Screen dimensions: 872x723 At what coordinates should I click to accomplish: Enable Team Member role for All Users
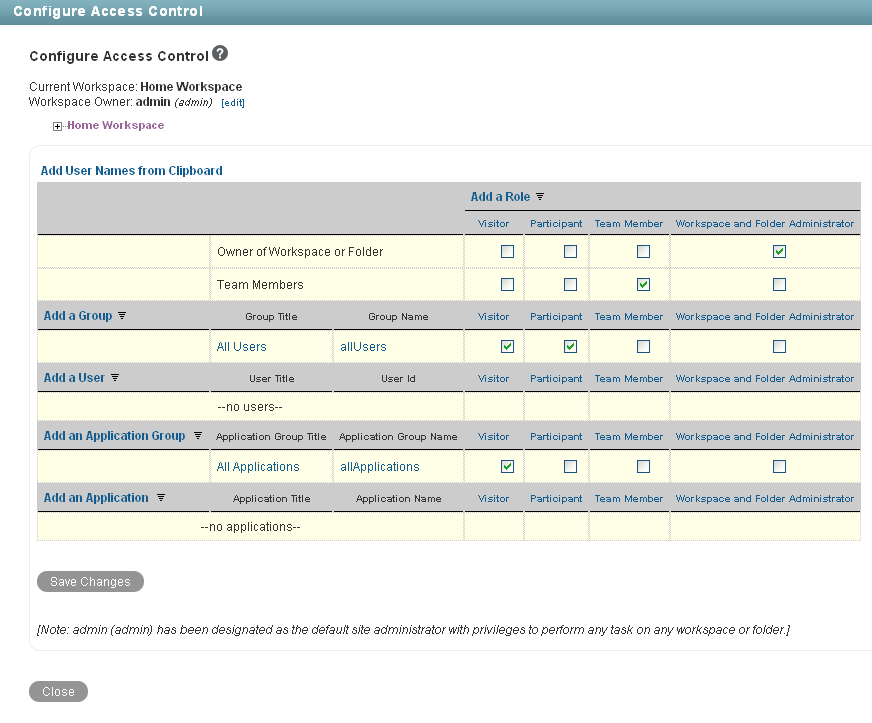643,346
